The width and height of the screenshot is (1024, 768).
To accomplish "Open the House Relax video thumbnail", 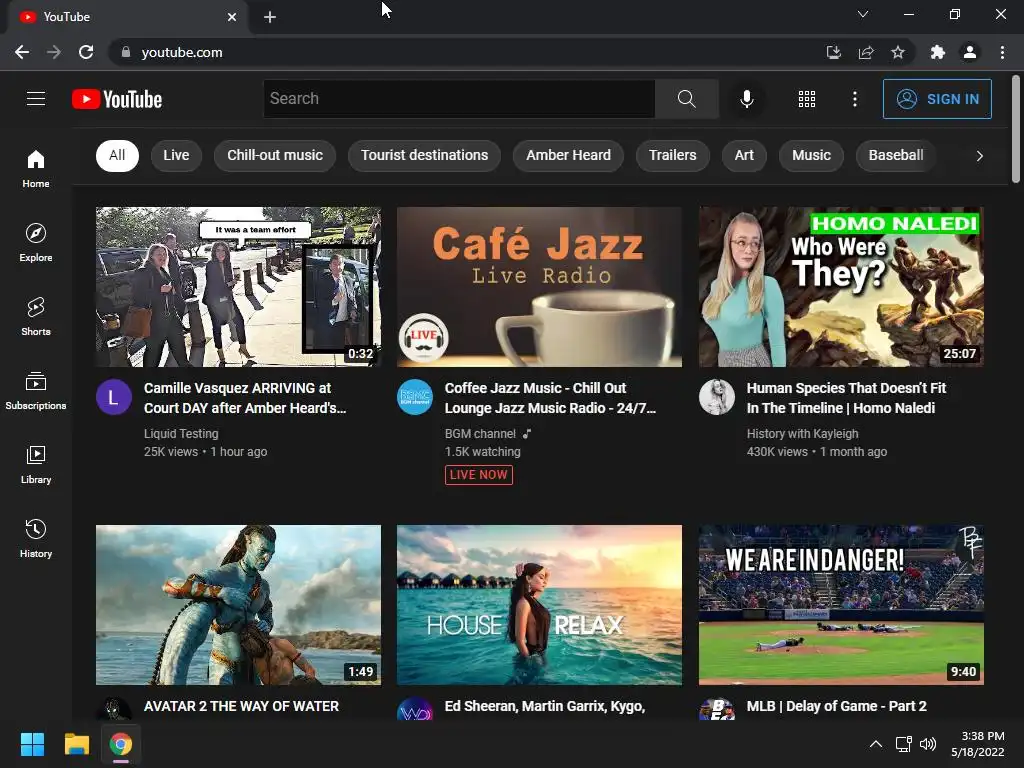I will tap(539, 605).
